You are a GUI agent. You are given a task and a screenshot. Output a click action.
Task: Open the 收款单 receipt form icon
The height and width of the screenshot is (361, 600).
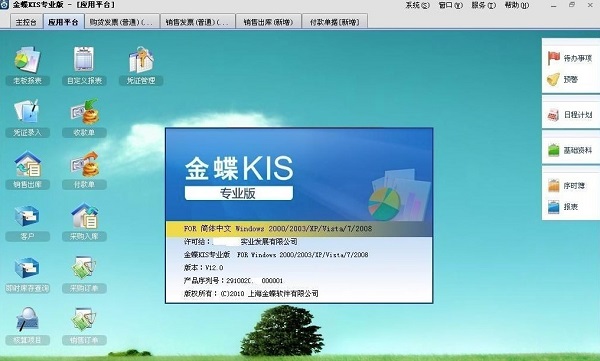pos(84,117)
